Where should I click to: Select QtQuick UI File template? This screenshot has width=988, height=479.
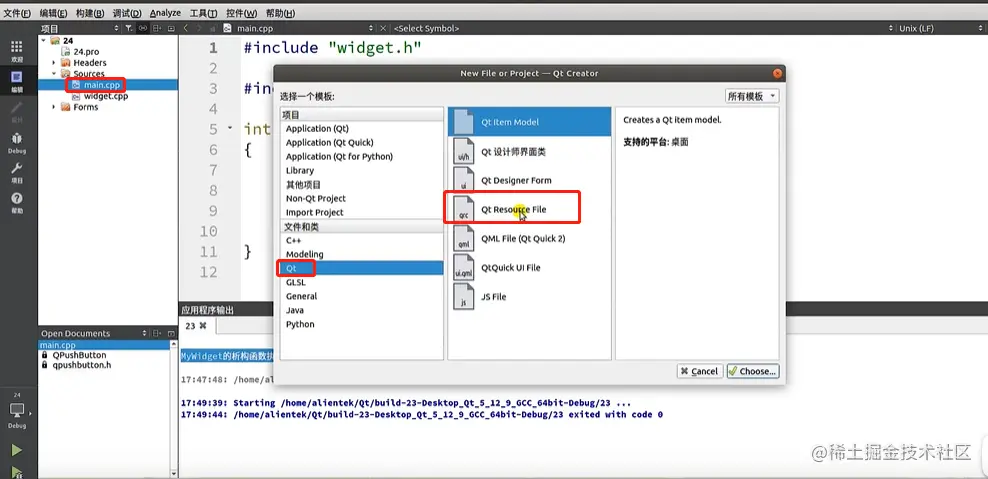[529, 267]
